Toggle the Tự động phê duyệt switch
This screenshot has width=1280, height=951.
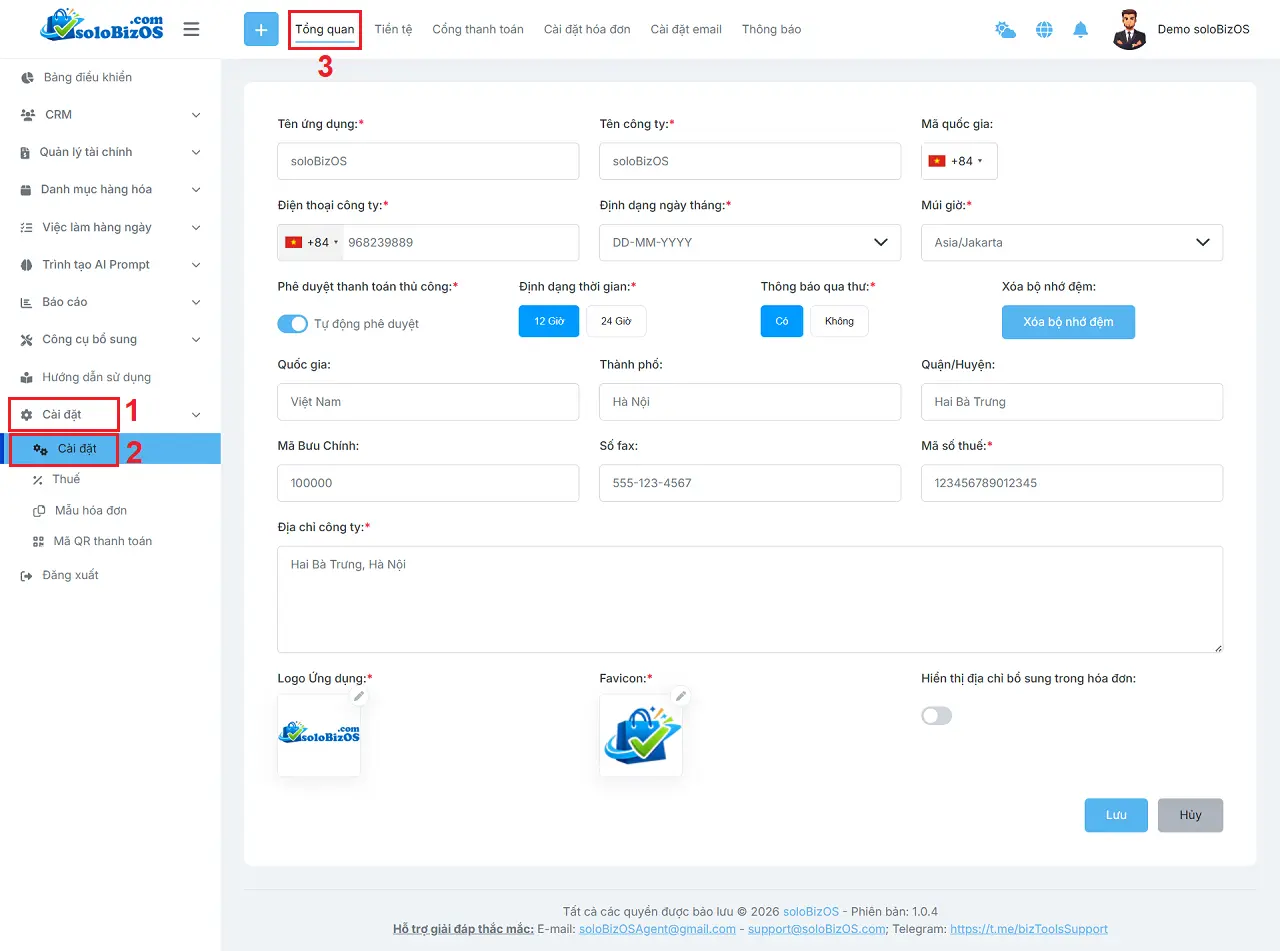[293, 324]
